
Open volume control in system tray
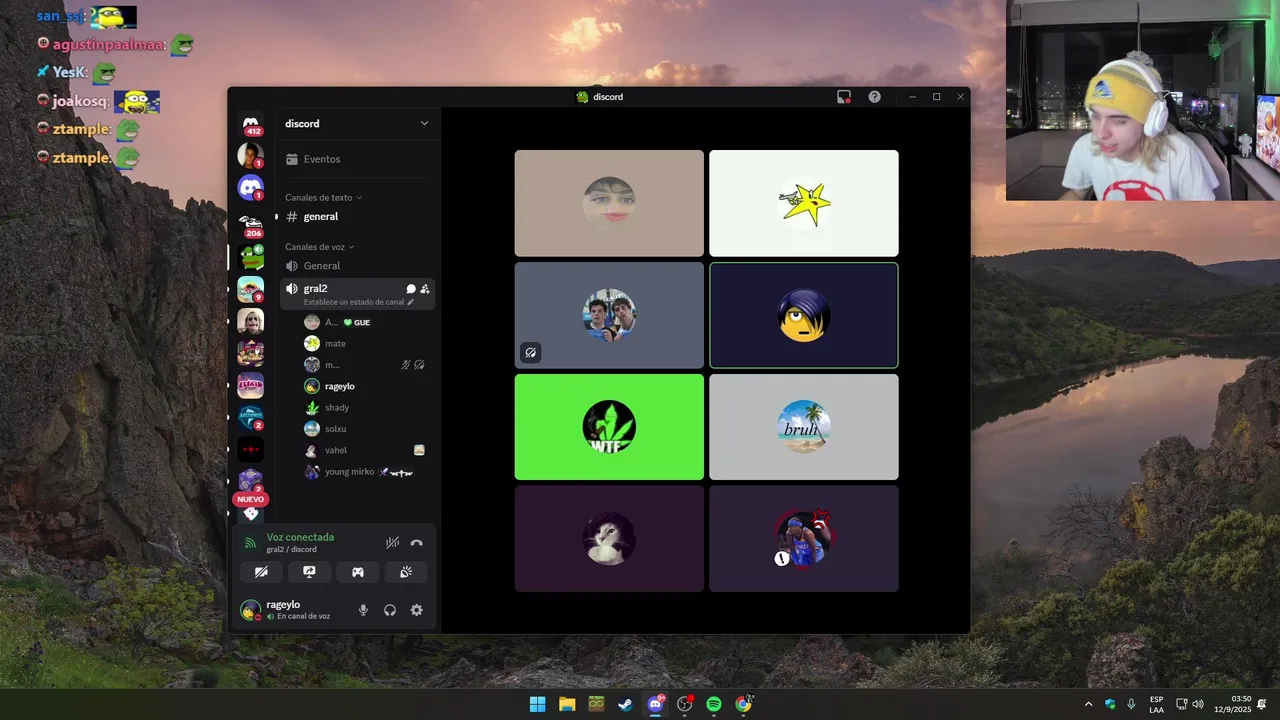click(1198, 704)
